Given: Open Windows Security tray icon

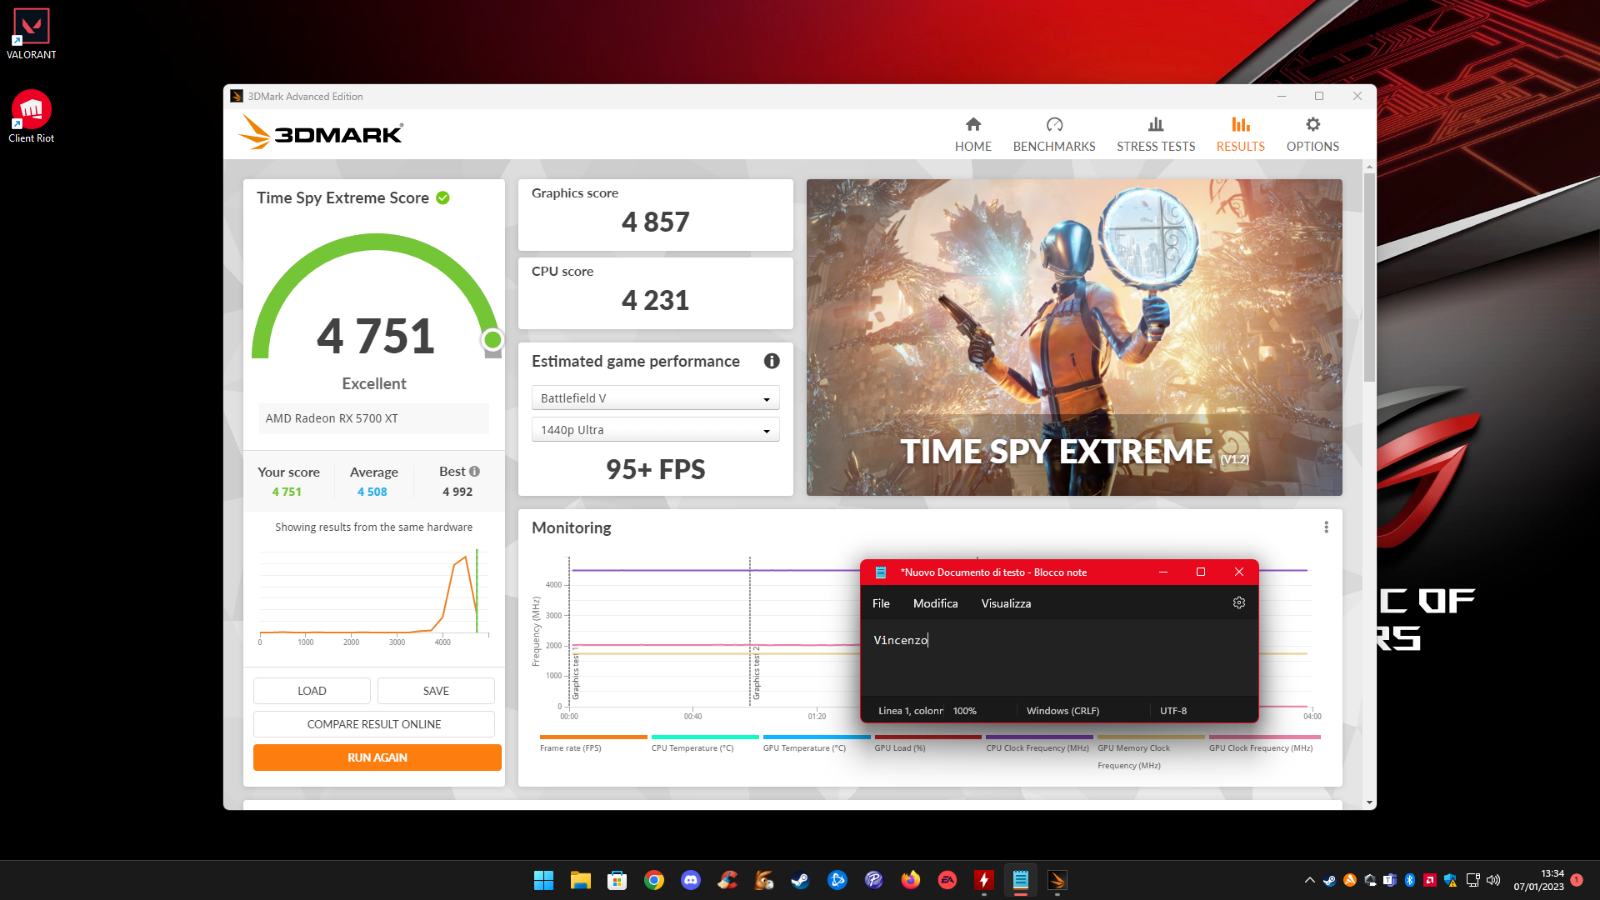Looking at the screenshot, I should (1450, 880).
